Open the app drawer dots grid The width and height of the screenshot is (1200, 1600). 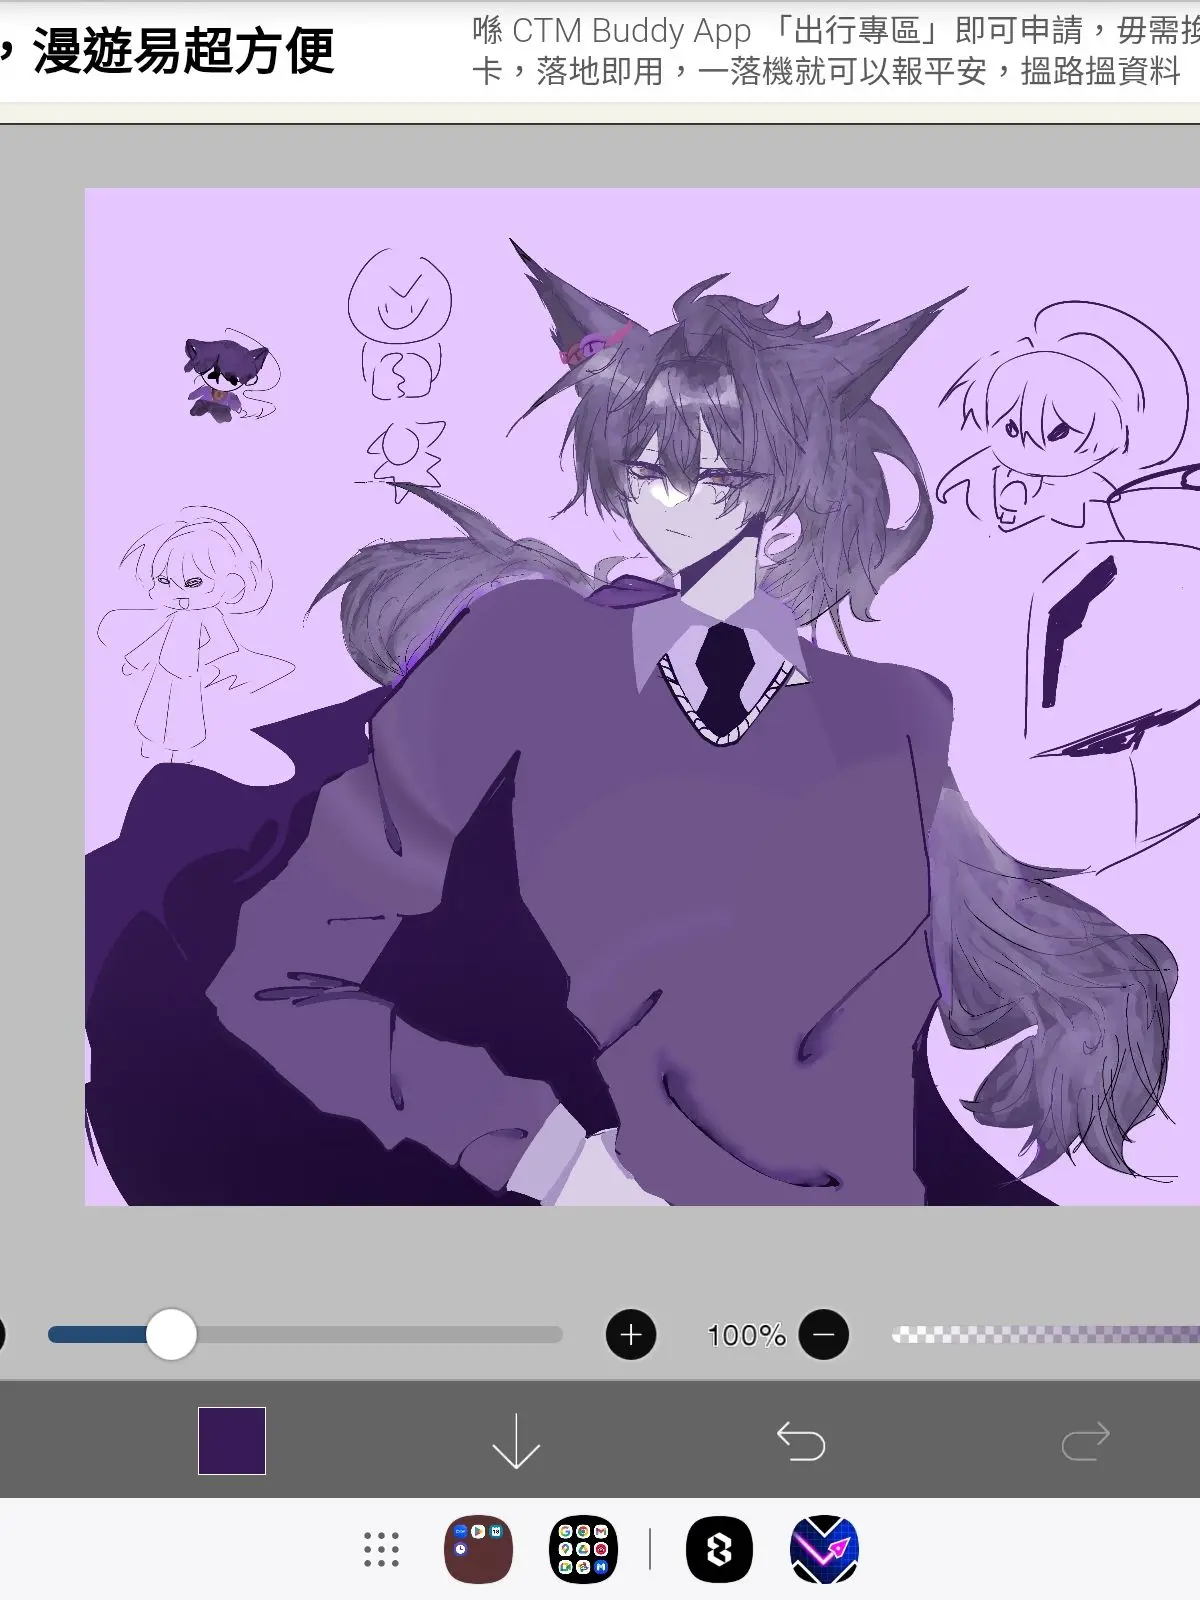[381, 1550]
